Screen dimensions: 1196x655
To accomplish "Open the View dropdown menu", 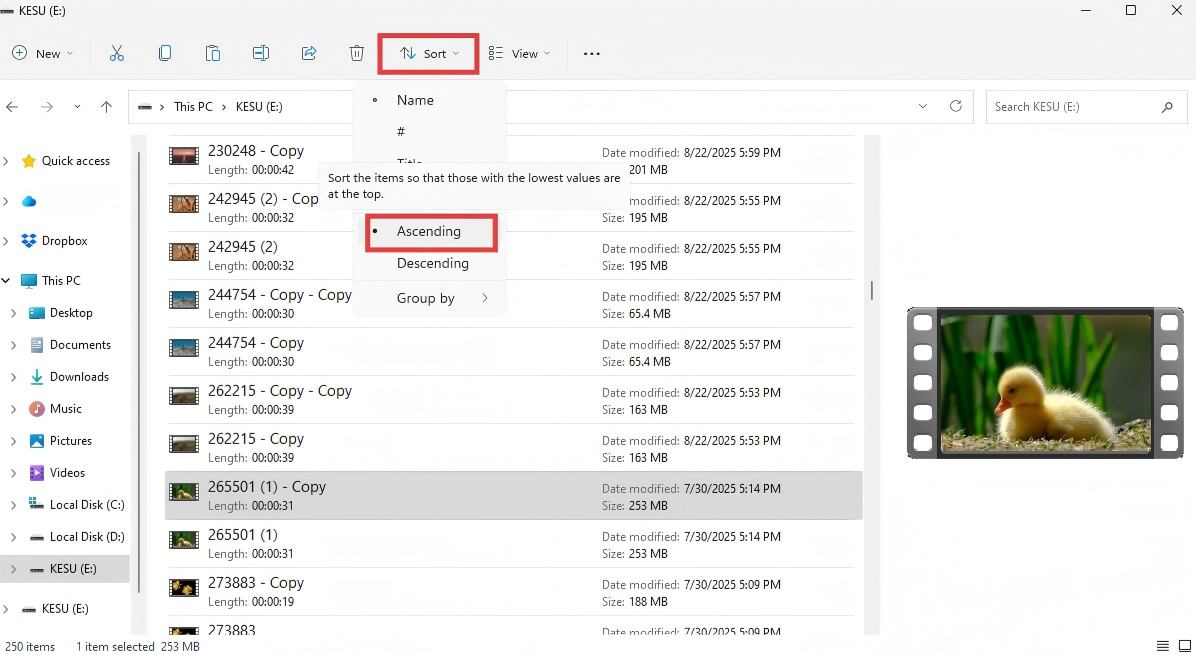I will click(x=519, y=54).
